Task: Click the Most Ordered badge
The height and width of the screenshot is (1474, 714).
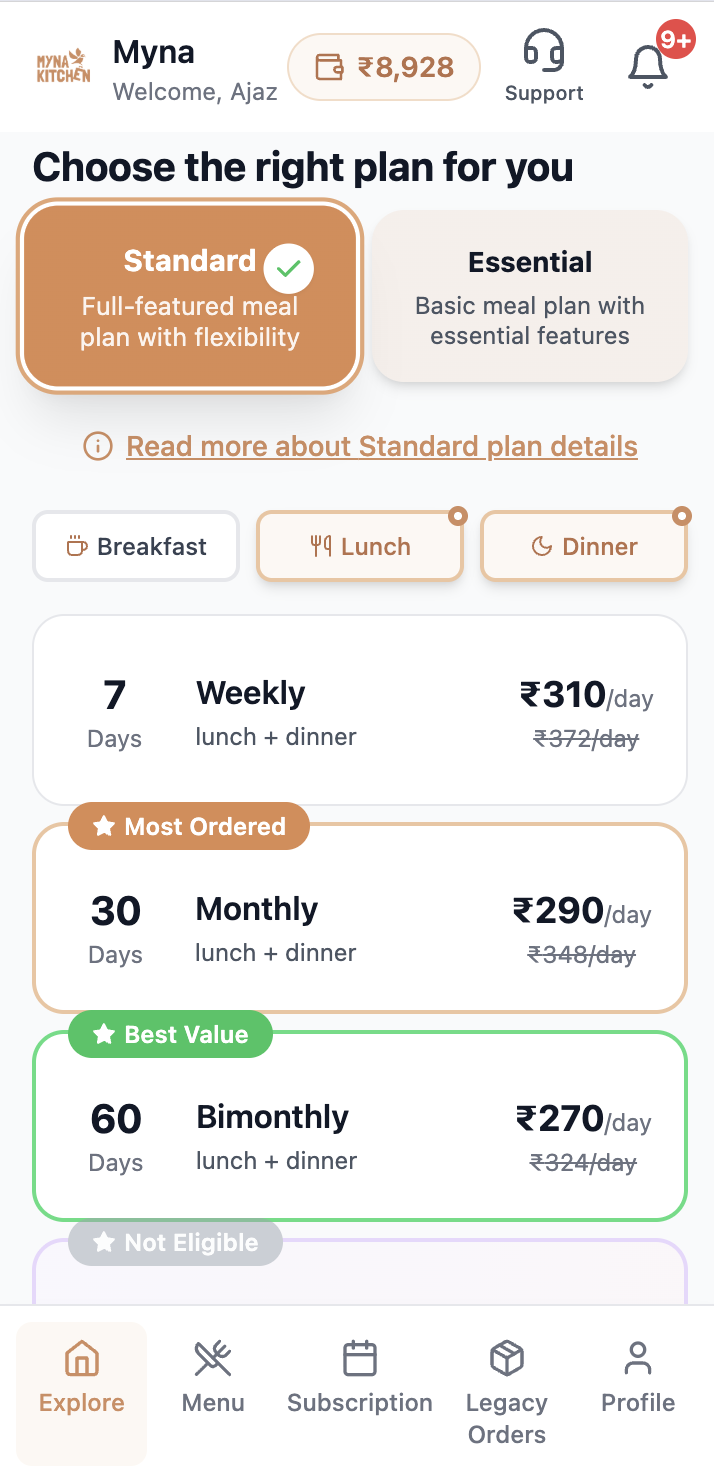Action: (188, 826)
